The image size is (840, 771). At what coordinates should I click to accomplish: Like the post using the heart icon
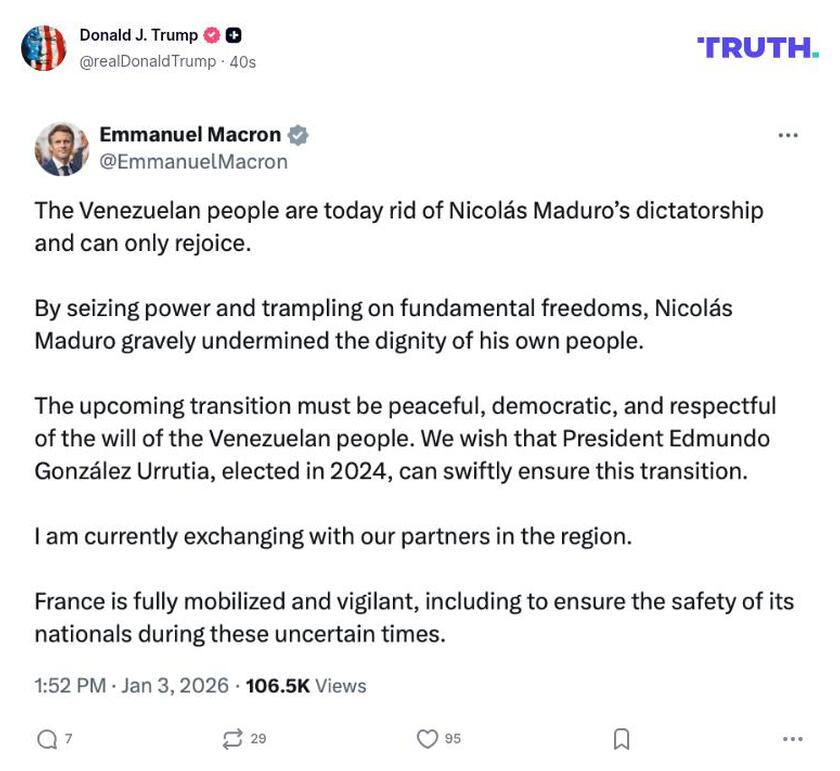point(429,739)
